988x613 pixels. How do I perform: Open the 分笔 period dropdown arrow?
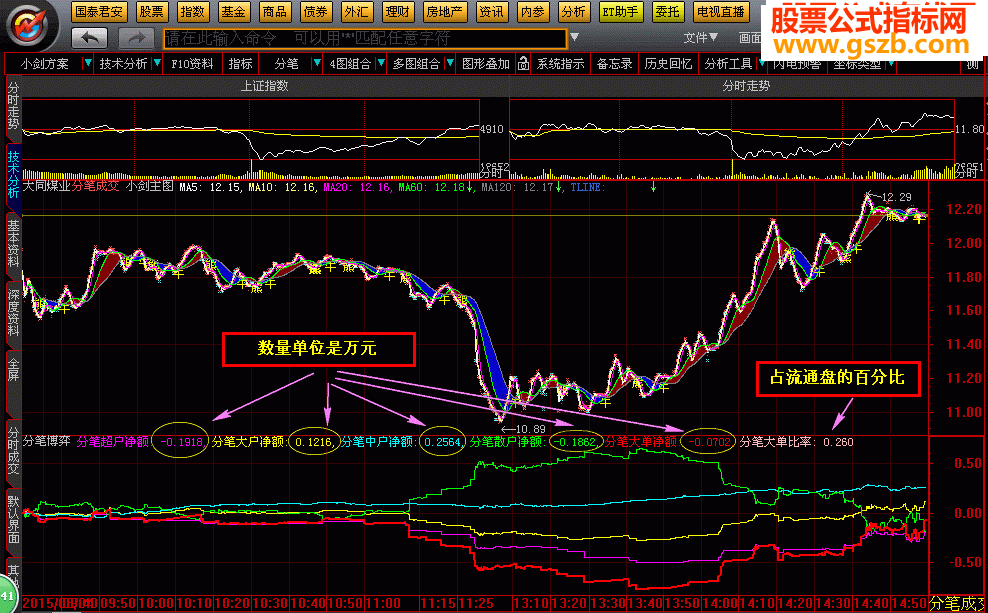coord(317,64)
